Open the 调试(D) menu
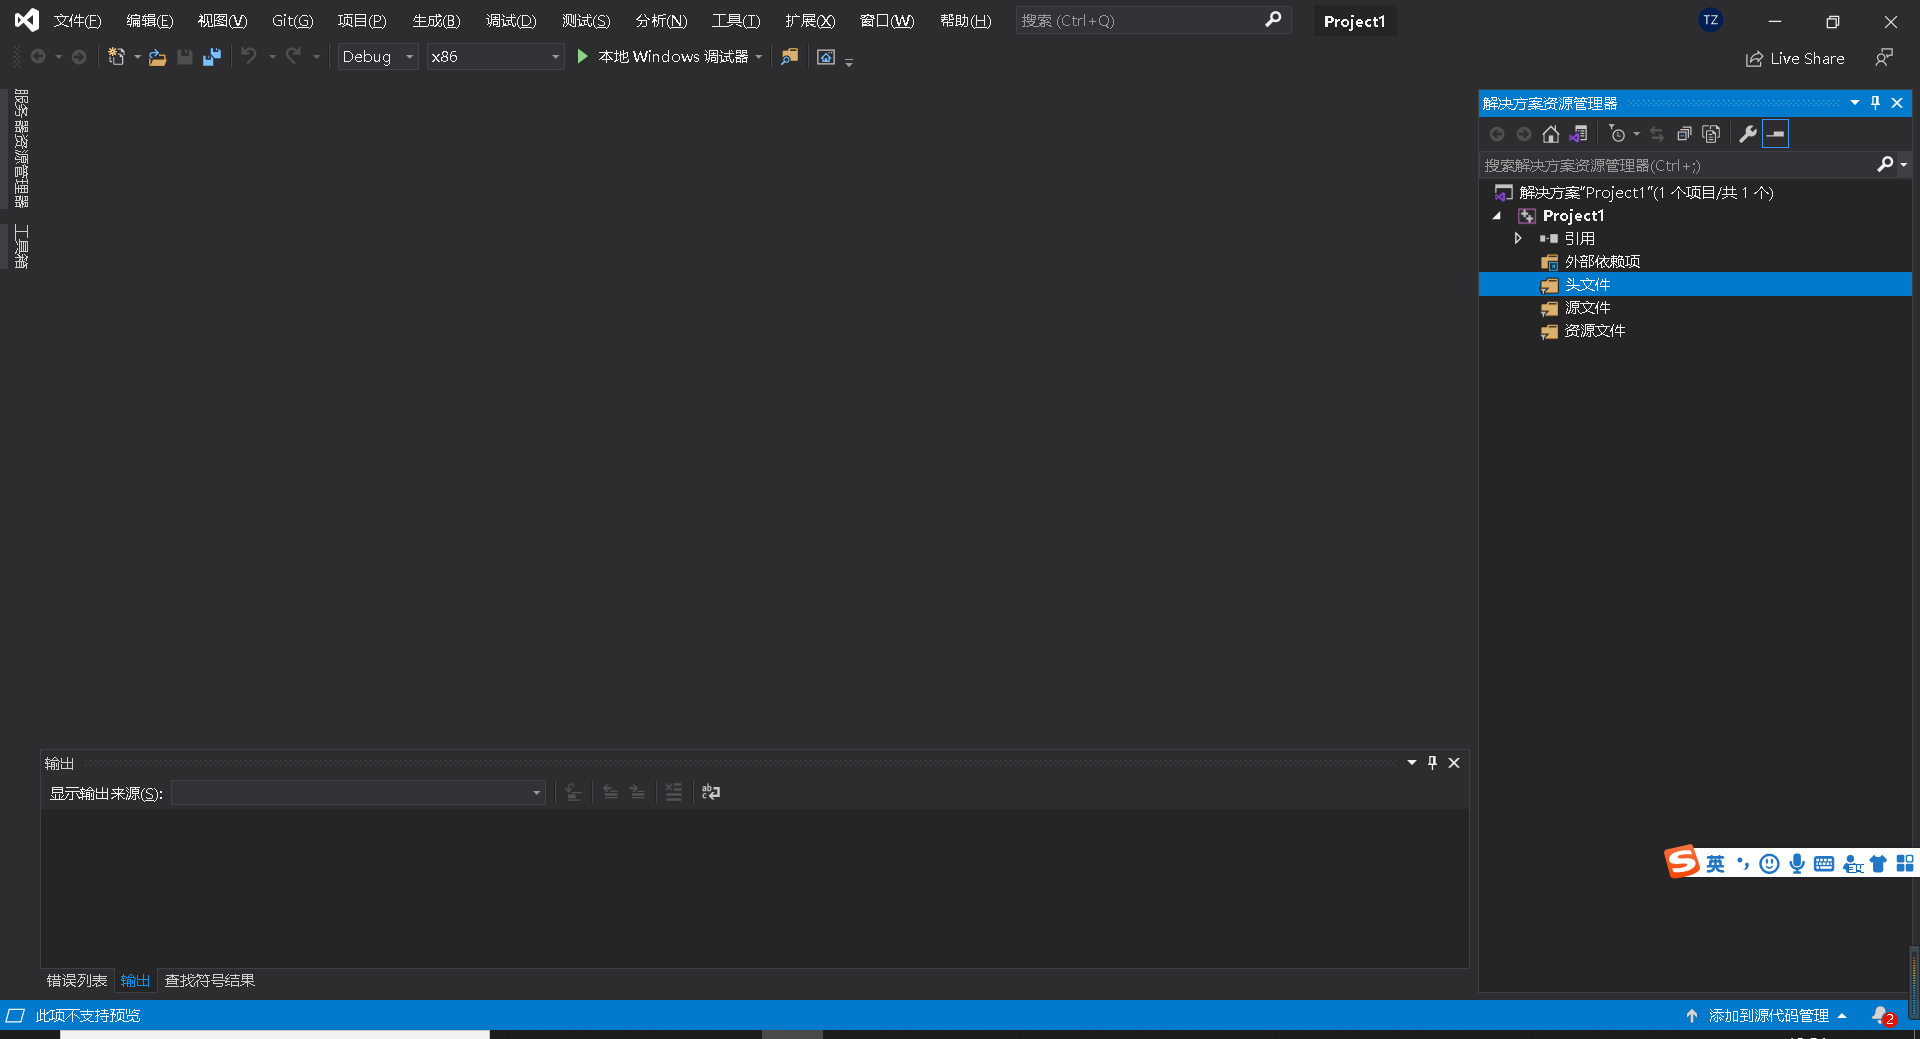Screen dimensions: 1920x1039 pos(510,20)
